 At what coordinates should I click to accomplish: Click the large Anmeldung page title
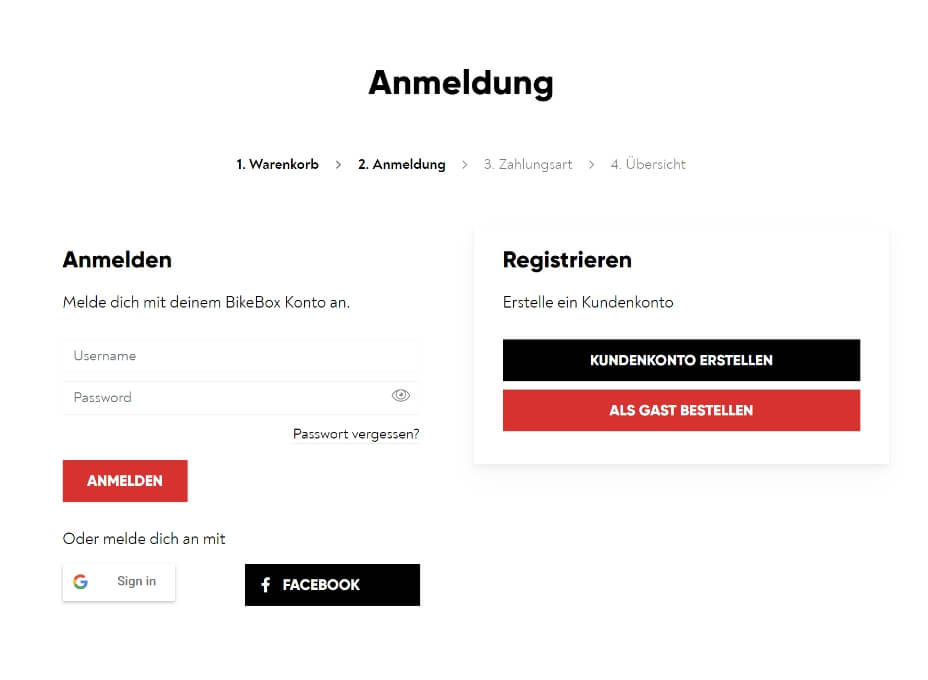(460, 82)
